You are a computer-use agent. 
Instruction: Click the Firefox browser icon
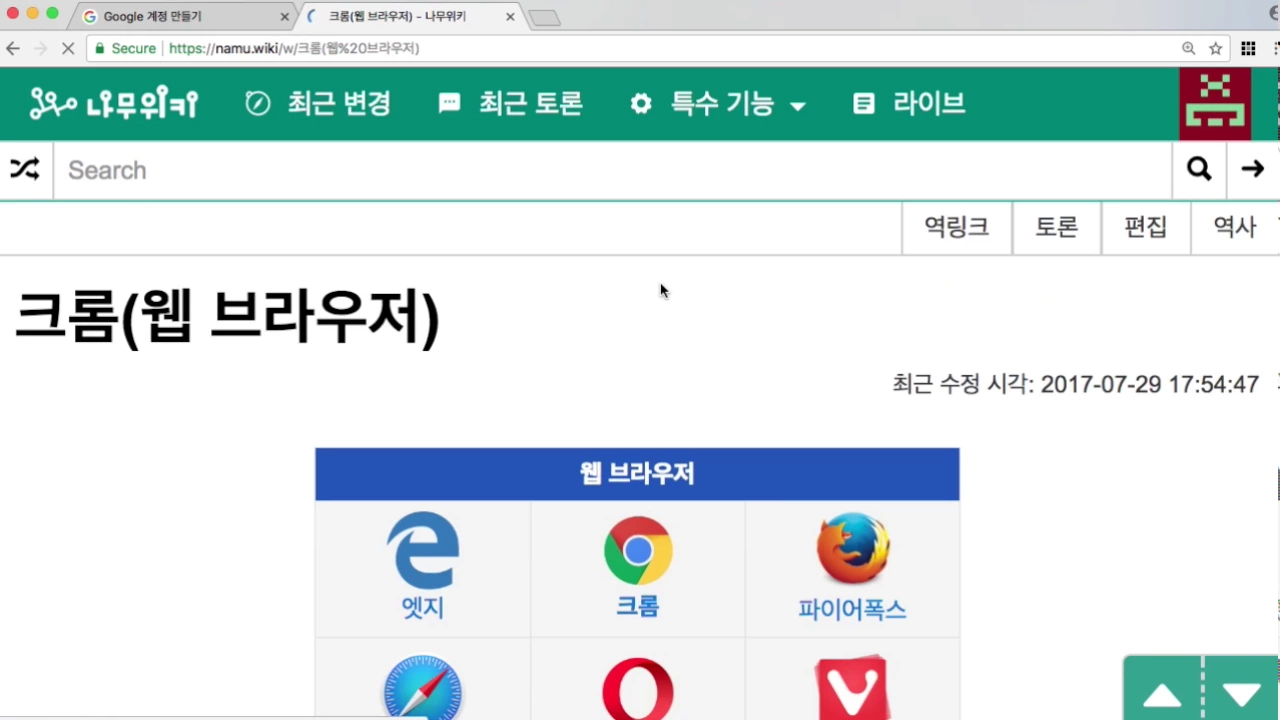point(853,549)
